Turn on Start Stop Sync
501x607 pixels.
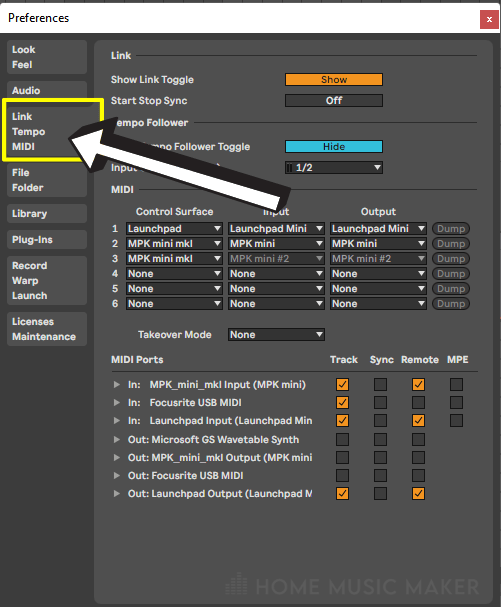pyautogui.click(x=334, y=100)
